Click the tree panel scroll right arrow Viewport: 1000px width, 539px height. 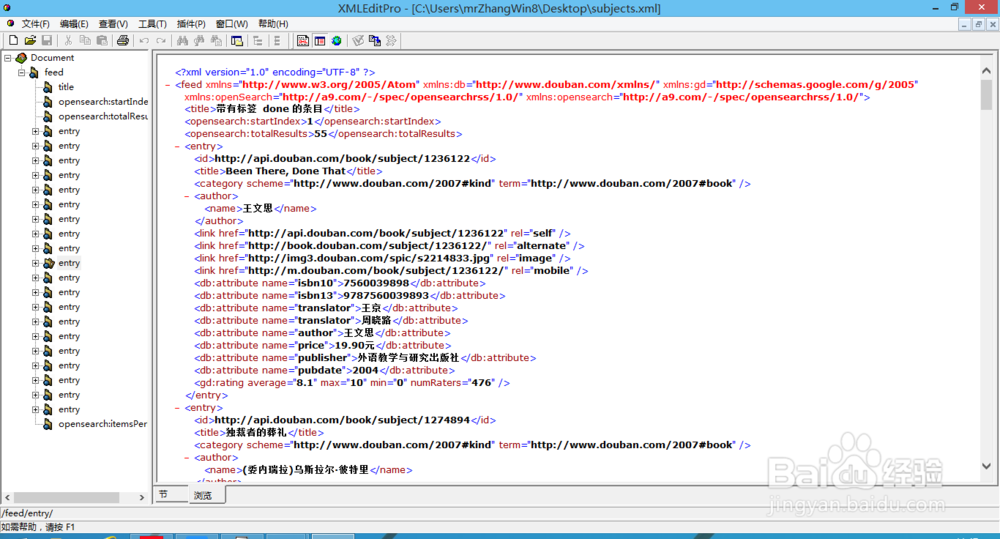coord(142,498)
